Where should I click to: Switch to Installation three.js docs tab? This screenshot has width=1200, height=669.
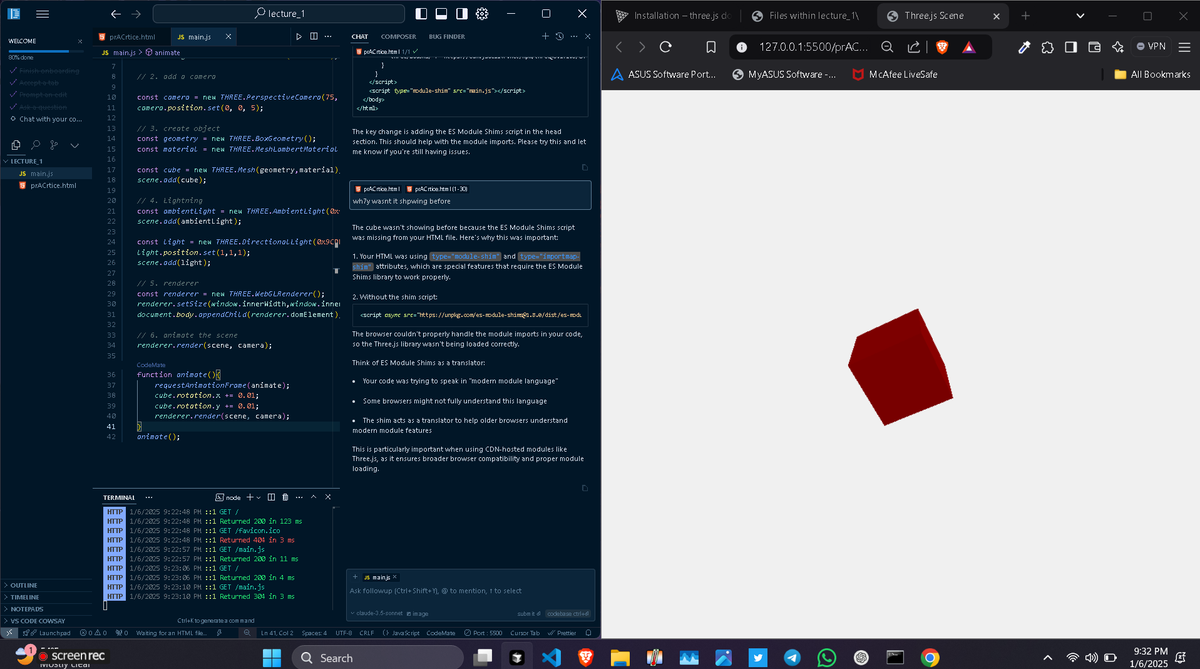coord(676,16)
